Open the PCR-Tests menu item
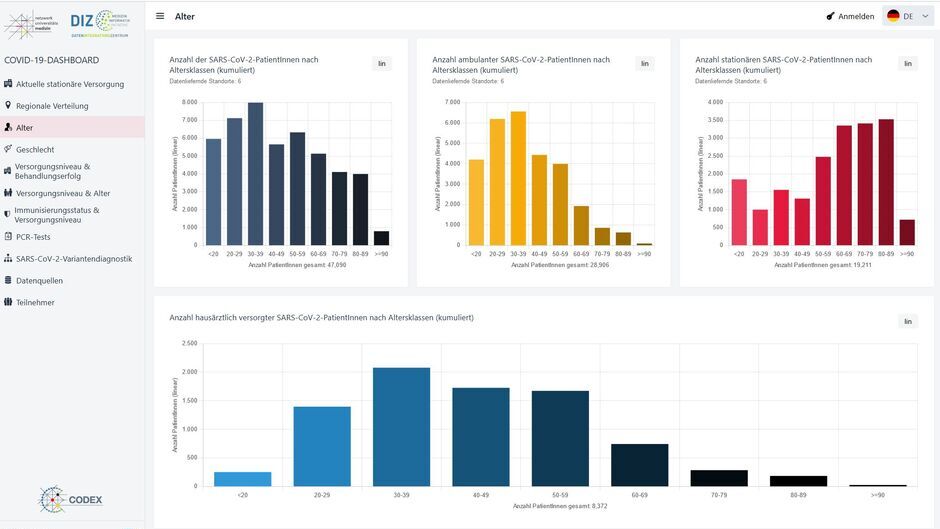 coord(72,237)
